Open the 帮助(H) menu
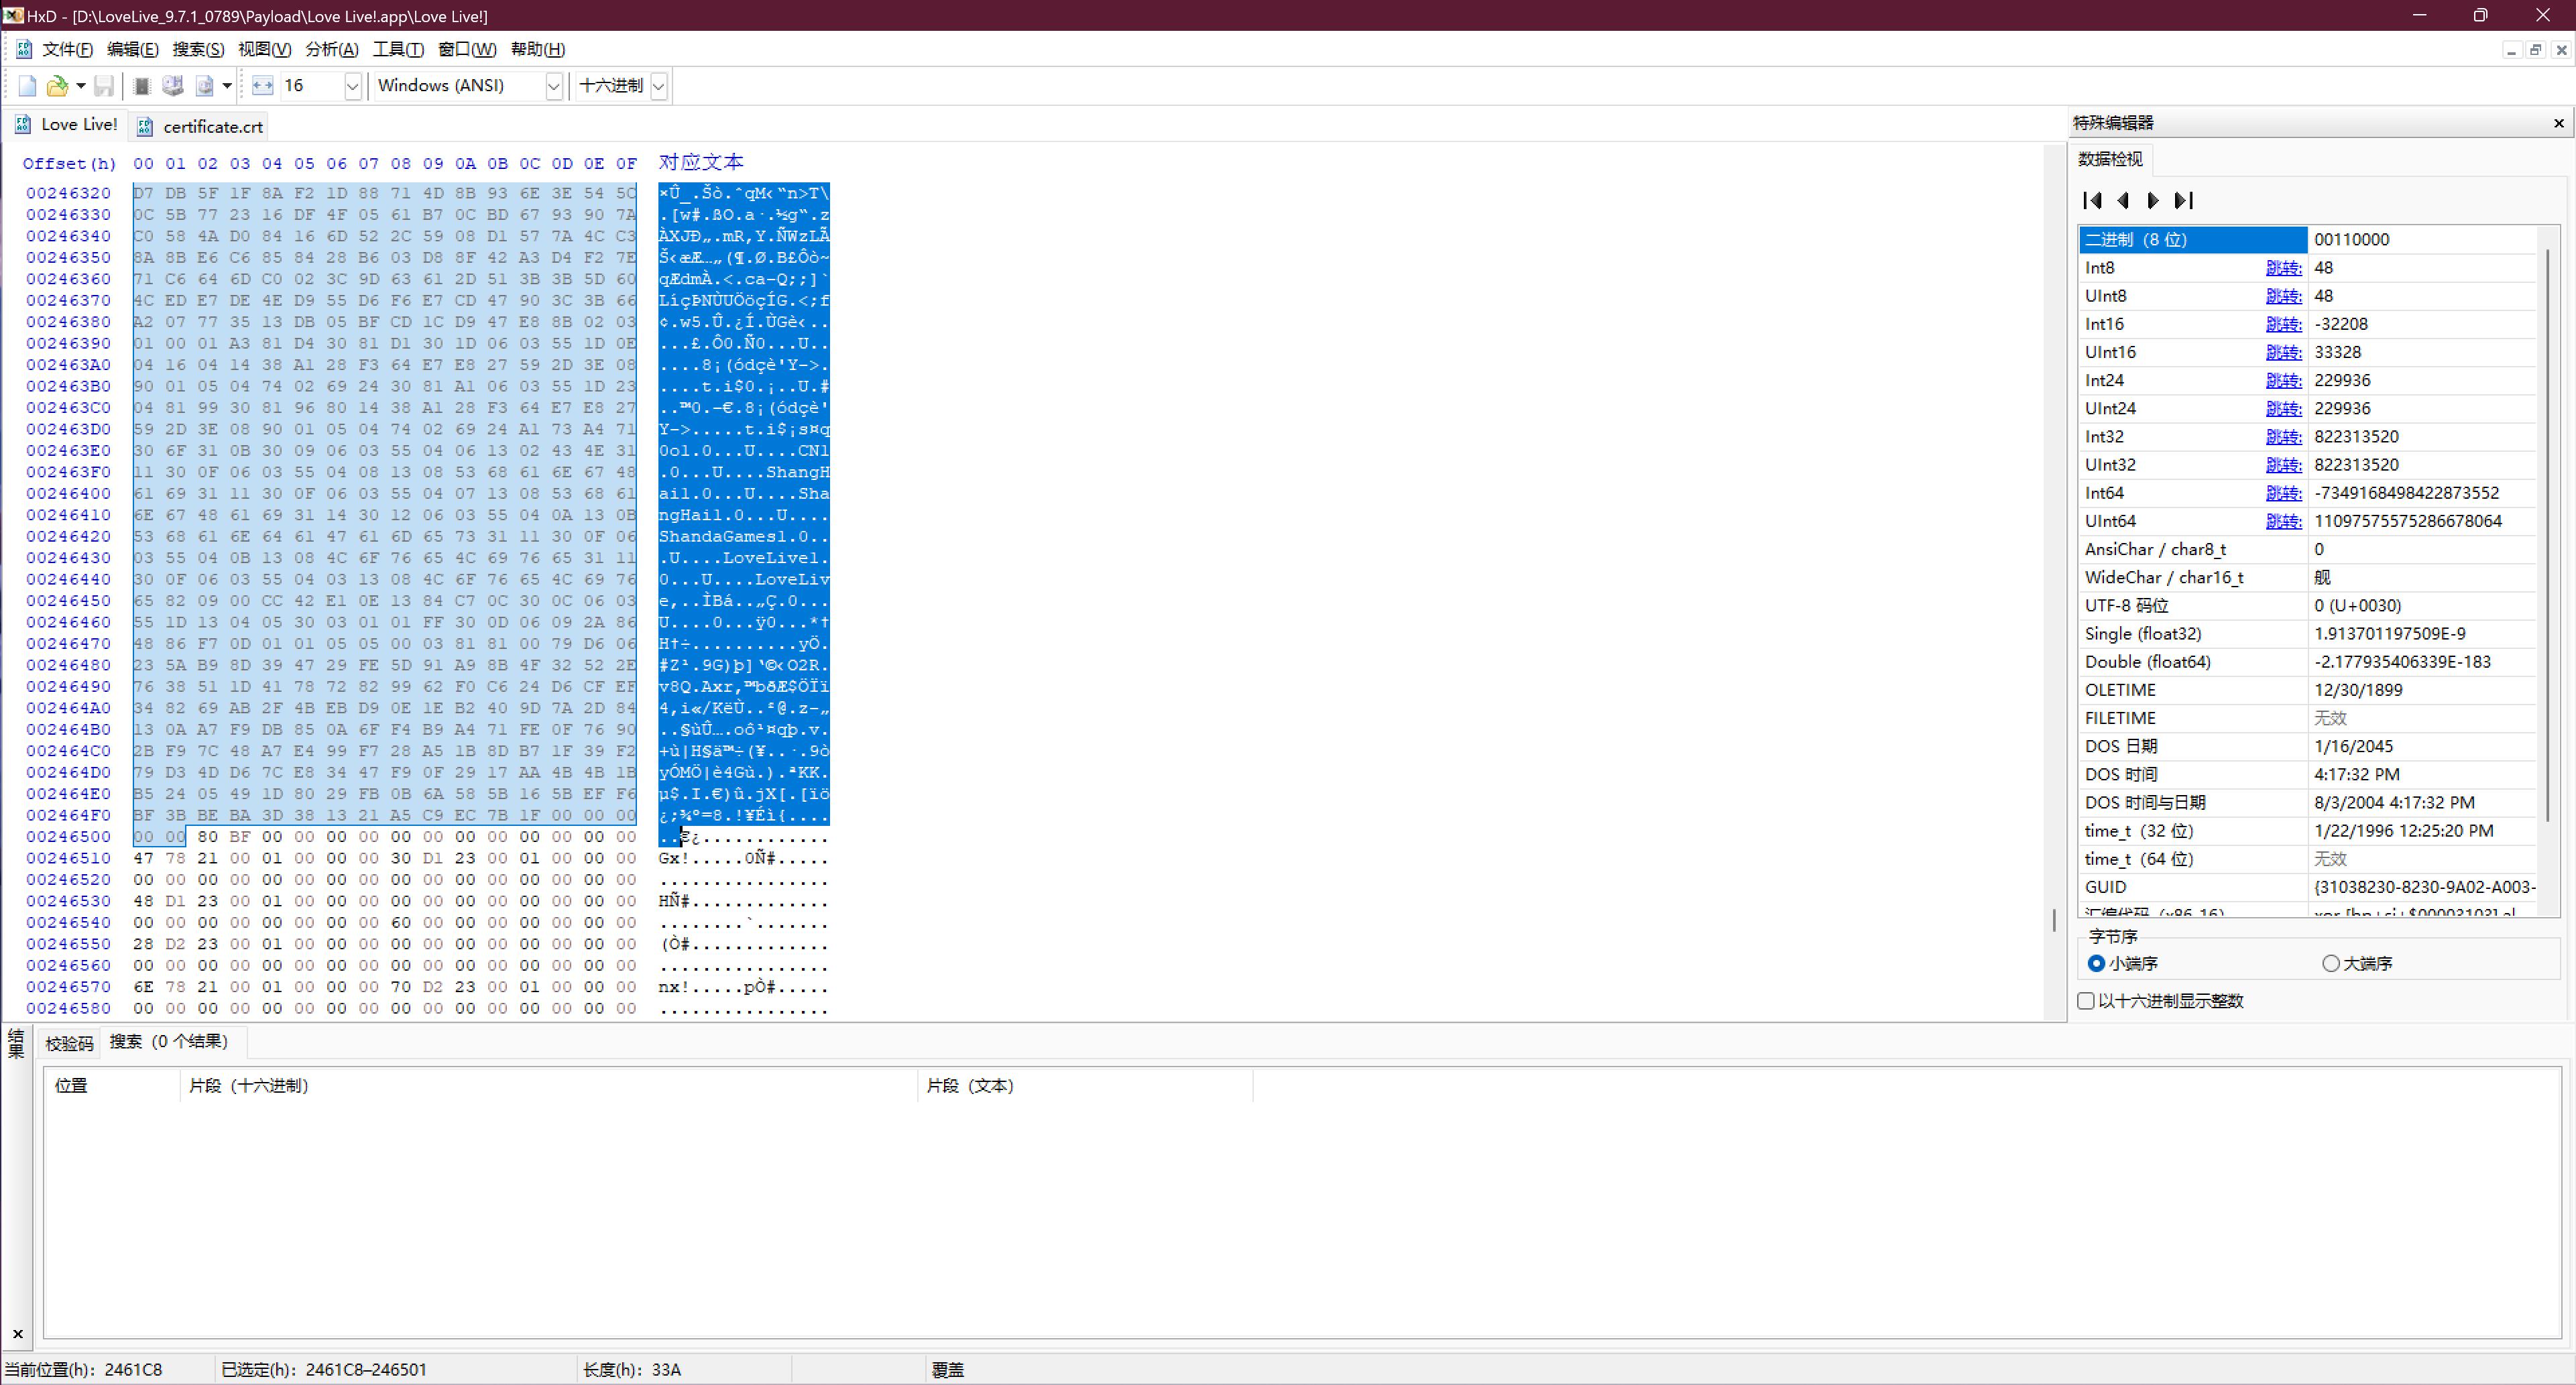2576x1385 pixels. [537, 49]
